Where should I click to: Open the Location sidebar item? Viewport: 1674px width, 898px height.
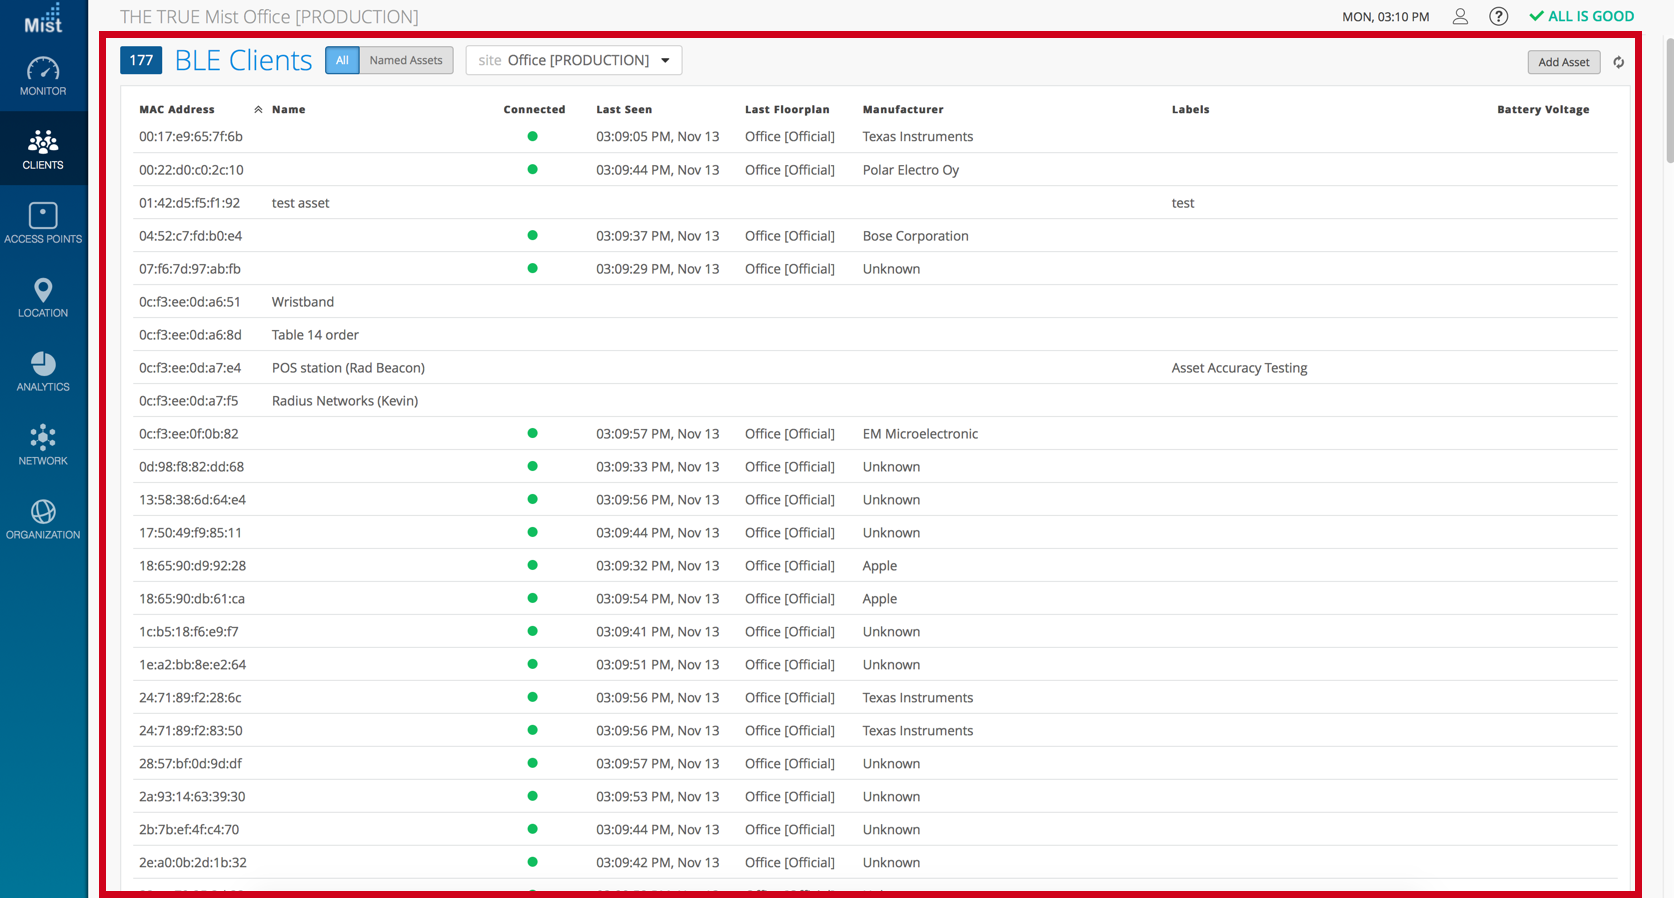coord(43,298)
